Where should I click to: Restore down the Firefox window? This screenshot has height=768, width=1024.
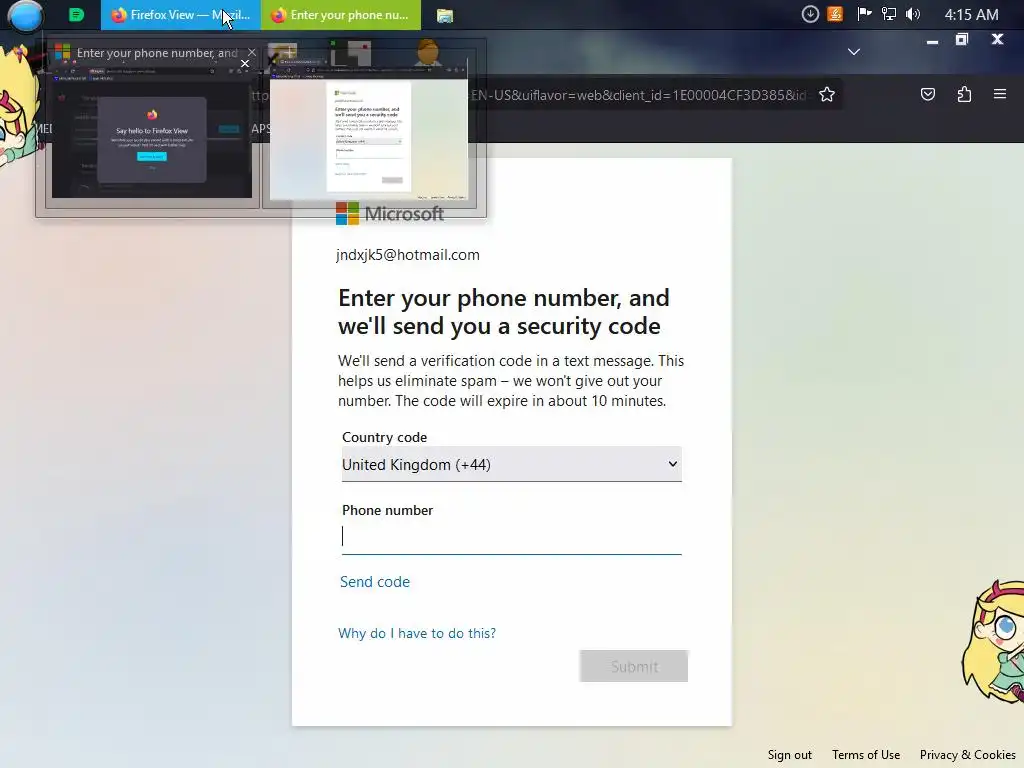[962, 40]
